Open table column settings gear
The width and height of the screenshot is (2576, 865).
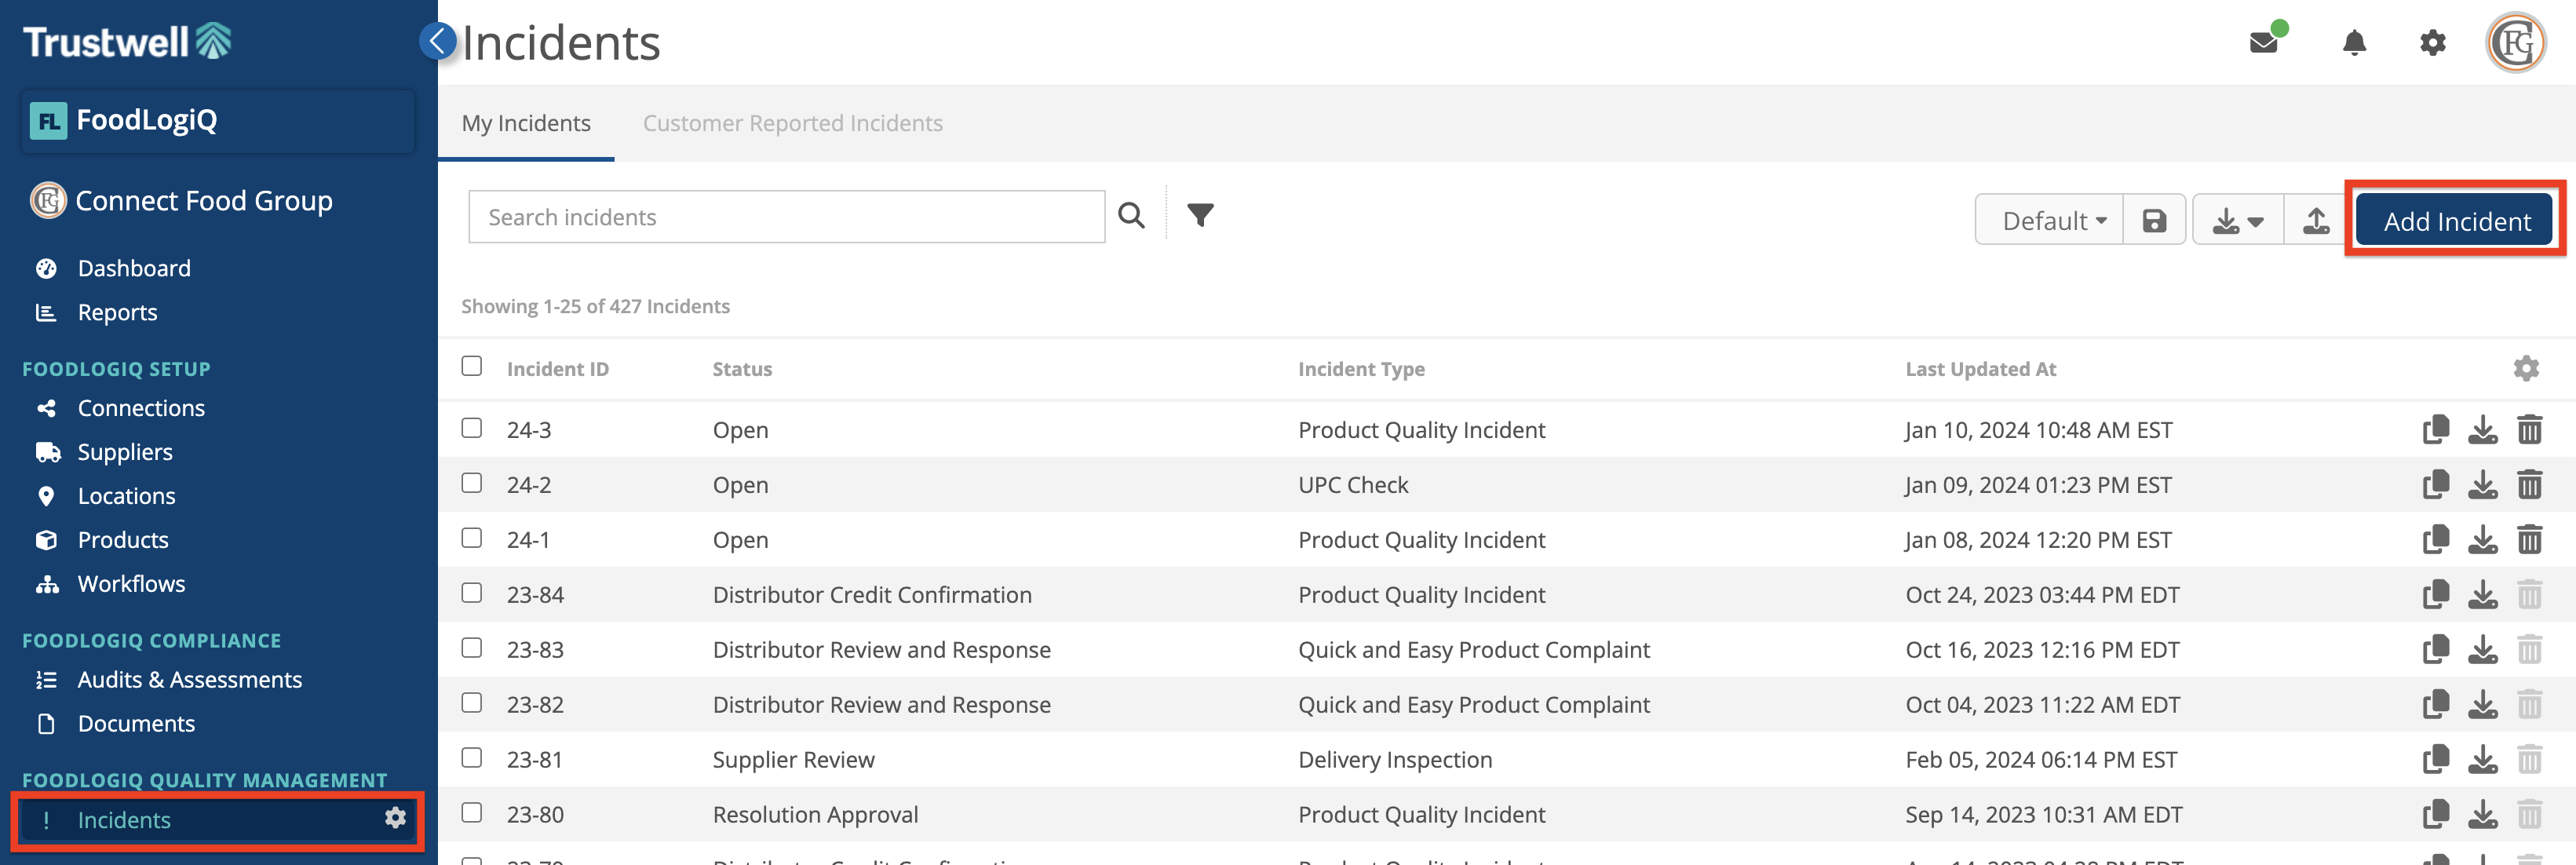pyautogui.click(x=2526, y=368)
